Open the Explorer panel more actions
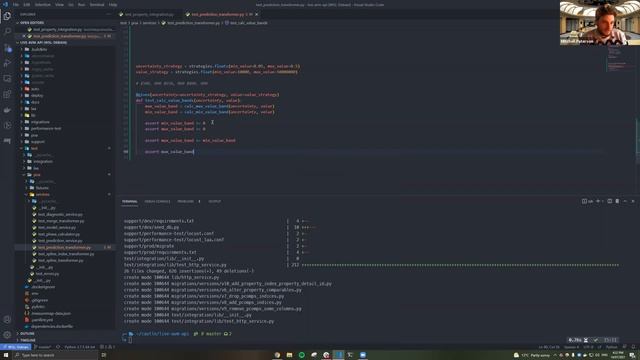Screen dimensions: 640x360 pos(109,14)
